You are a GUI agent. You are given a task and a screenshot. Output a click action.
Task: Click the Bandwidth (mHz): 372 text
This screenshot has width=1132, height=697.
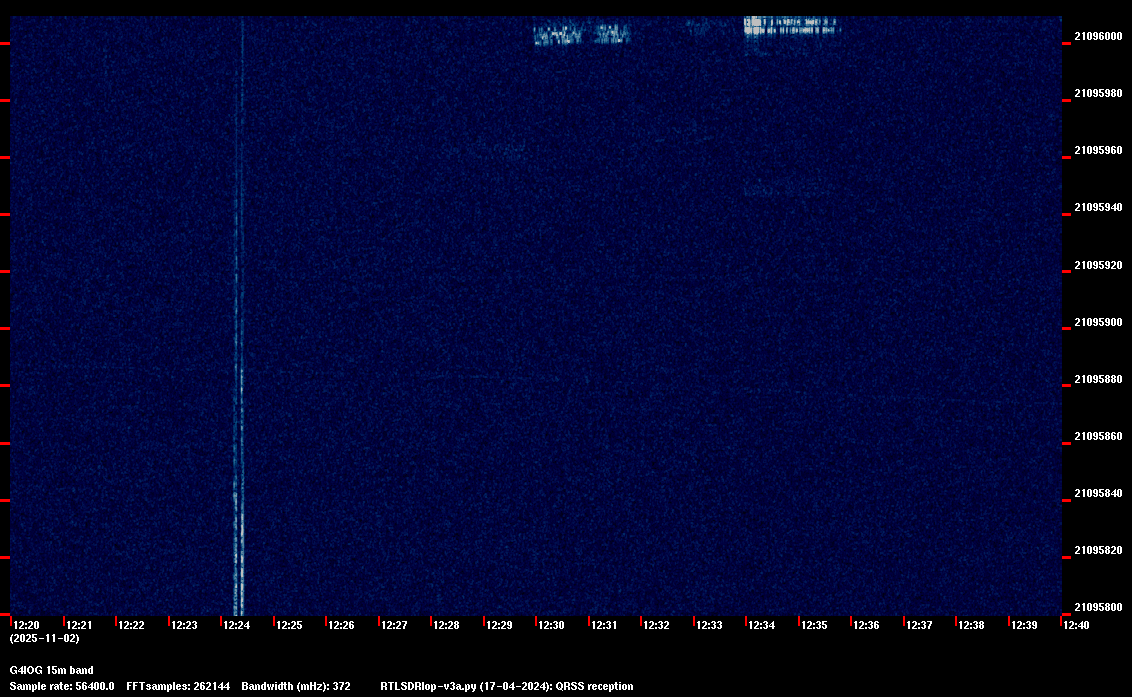click(296, 686)
